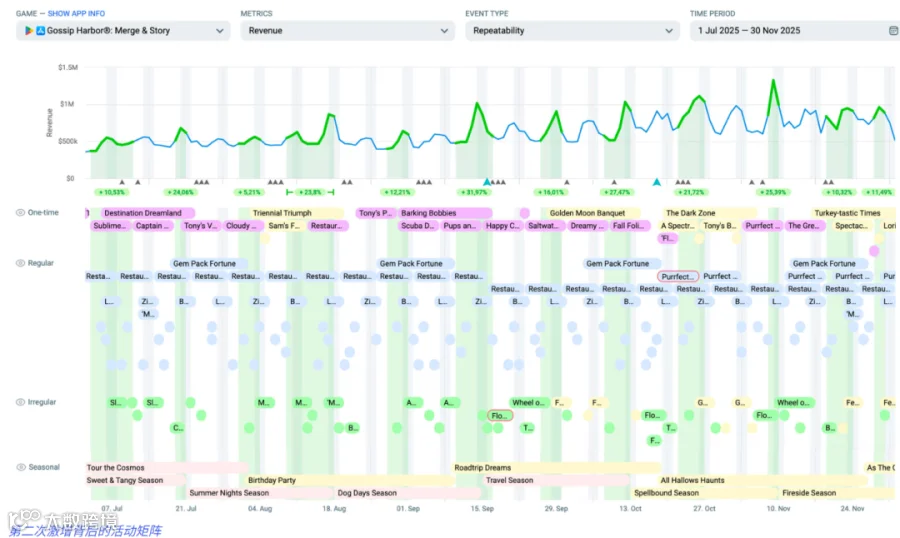The height and width of the screenshot is (538, 900).
Task: Click the +31,97% uplift badge
Action: pos(474,192)
